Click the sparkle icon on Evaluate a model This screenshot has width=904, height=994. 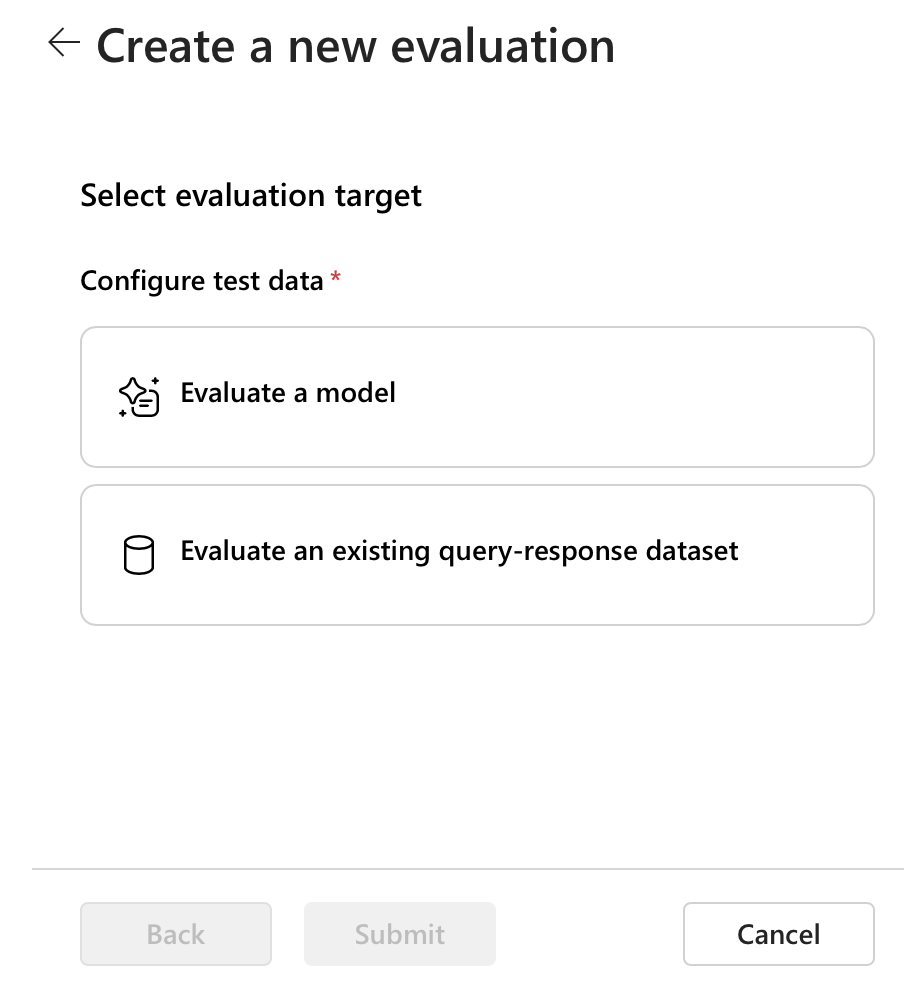click(x=138, y=396)
